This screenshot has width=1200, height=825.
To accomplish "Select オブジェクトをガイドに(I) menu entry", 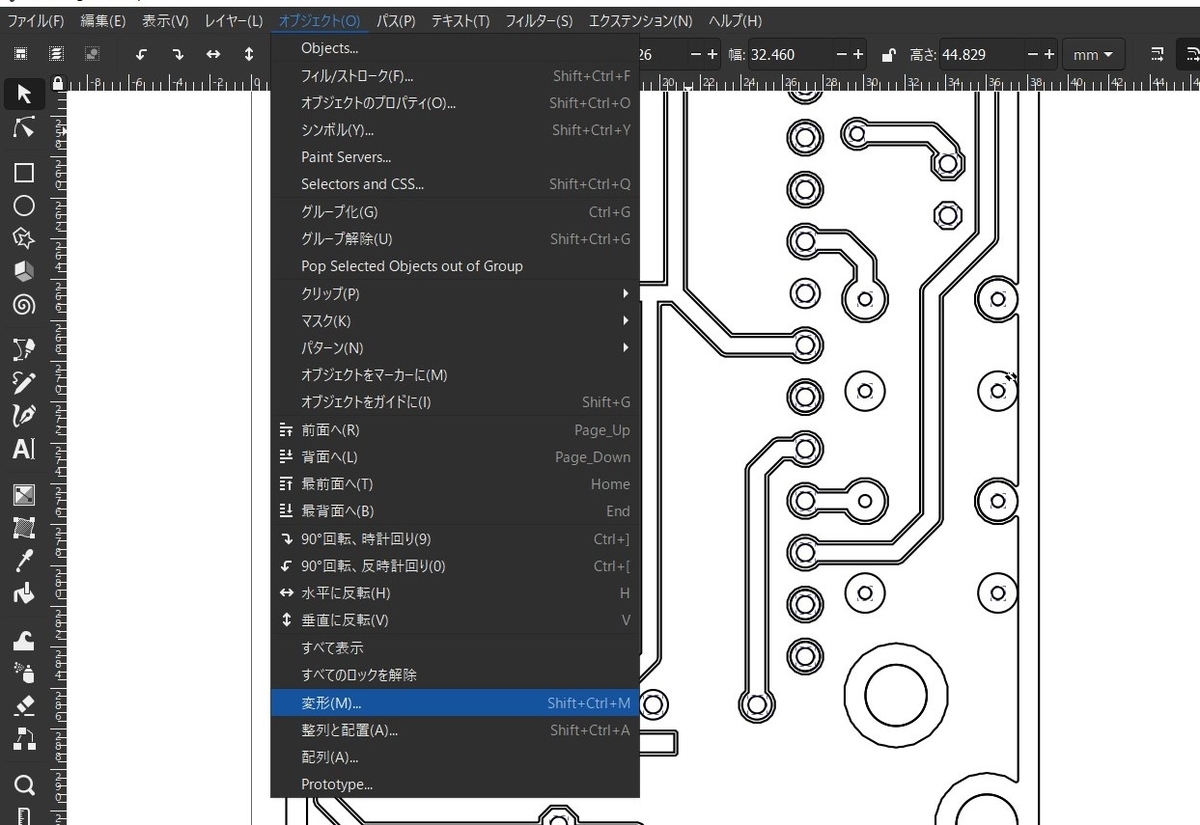I will [455, 402].
